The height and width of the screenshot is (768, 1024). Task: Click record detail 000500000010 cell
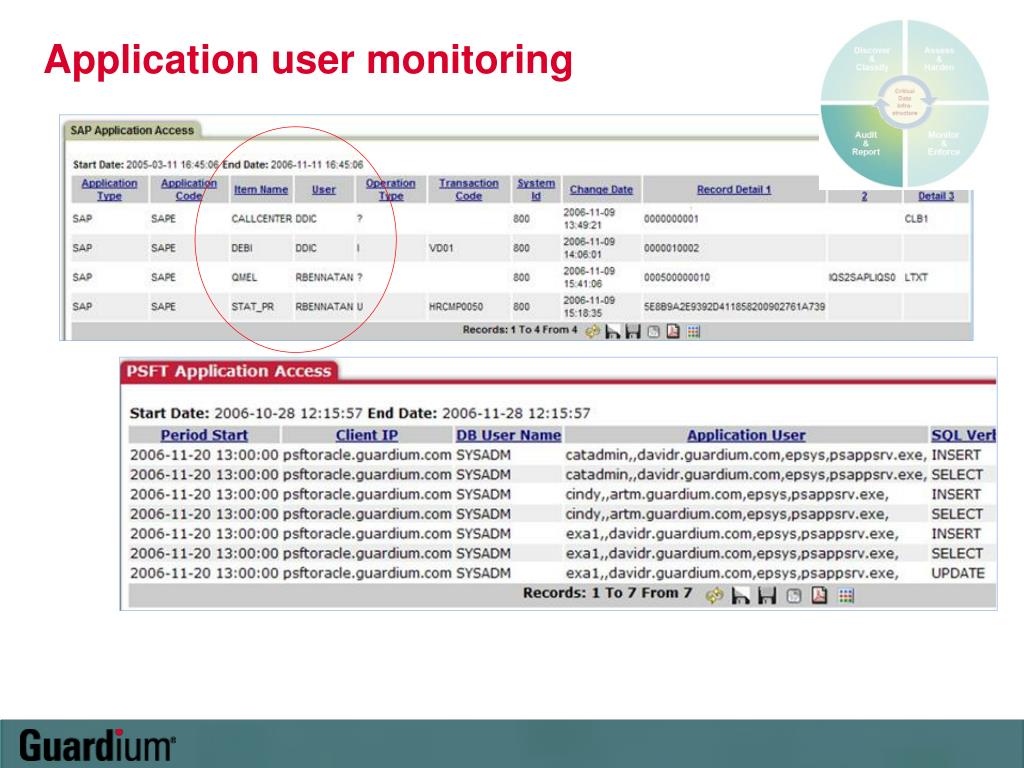tap(677, 278)
